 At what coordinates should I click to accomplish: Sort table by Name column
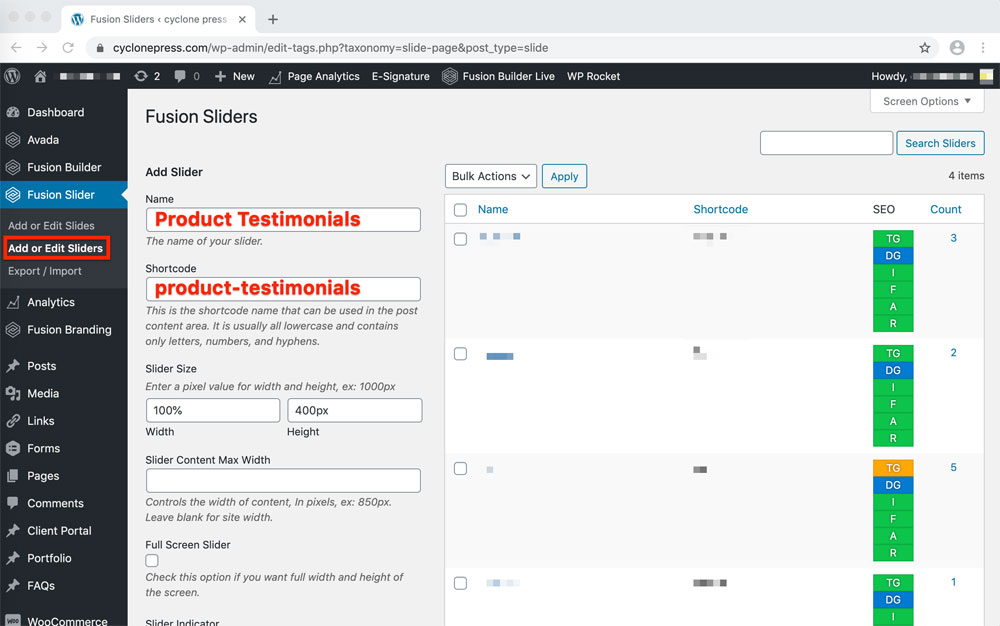tap(493, 210)
